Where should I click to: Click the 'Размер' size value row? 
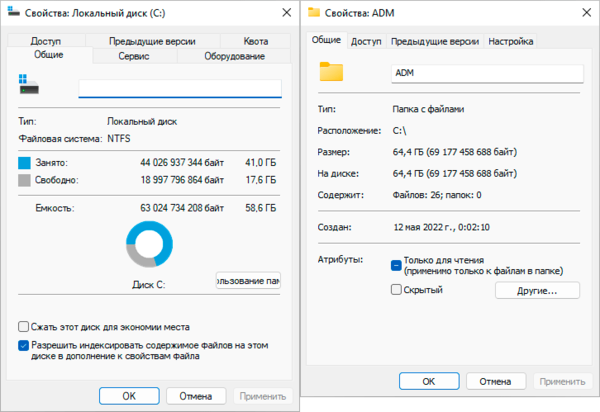tap(455, 152)
